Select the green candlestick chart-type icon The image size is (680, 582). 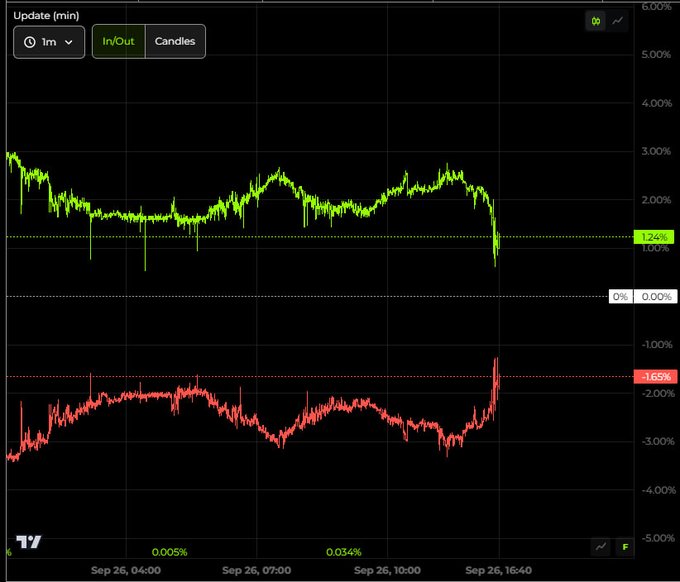point(596,21)
